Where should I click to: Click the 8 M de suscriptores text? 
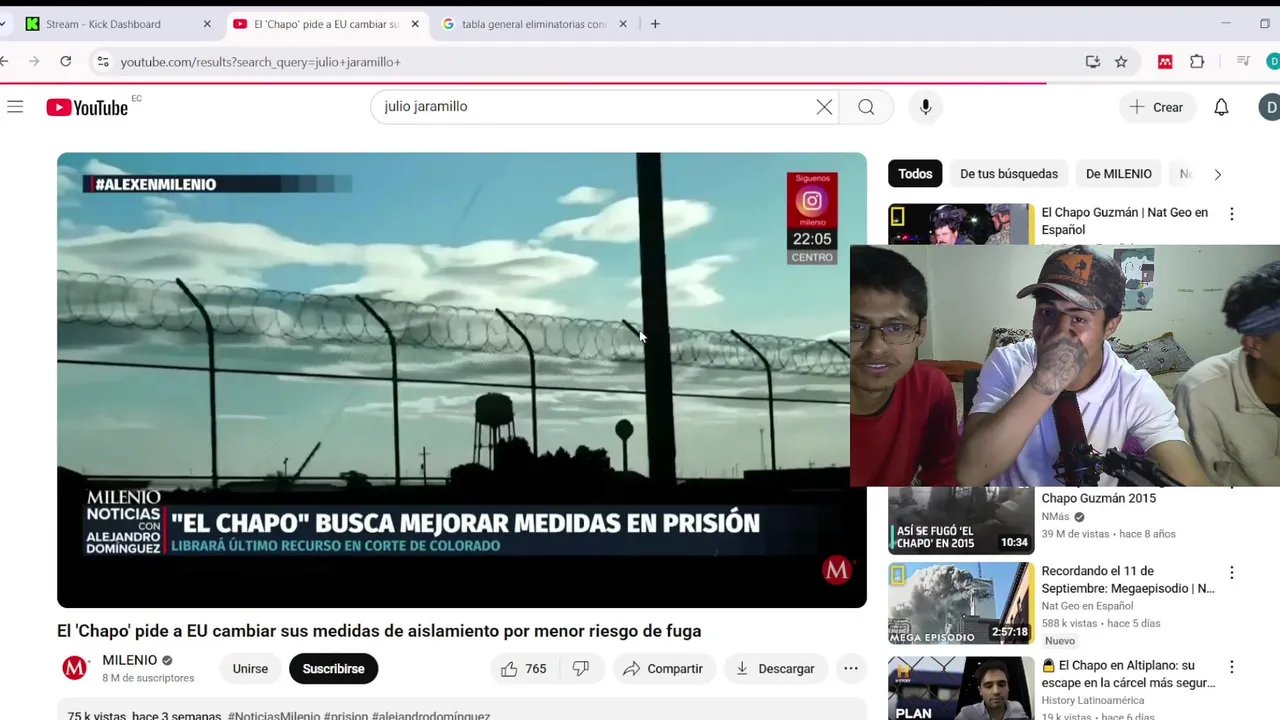148,678
